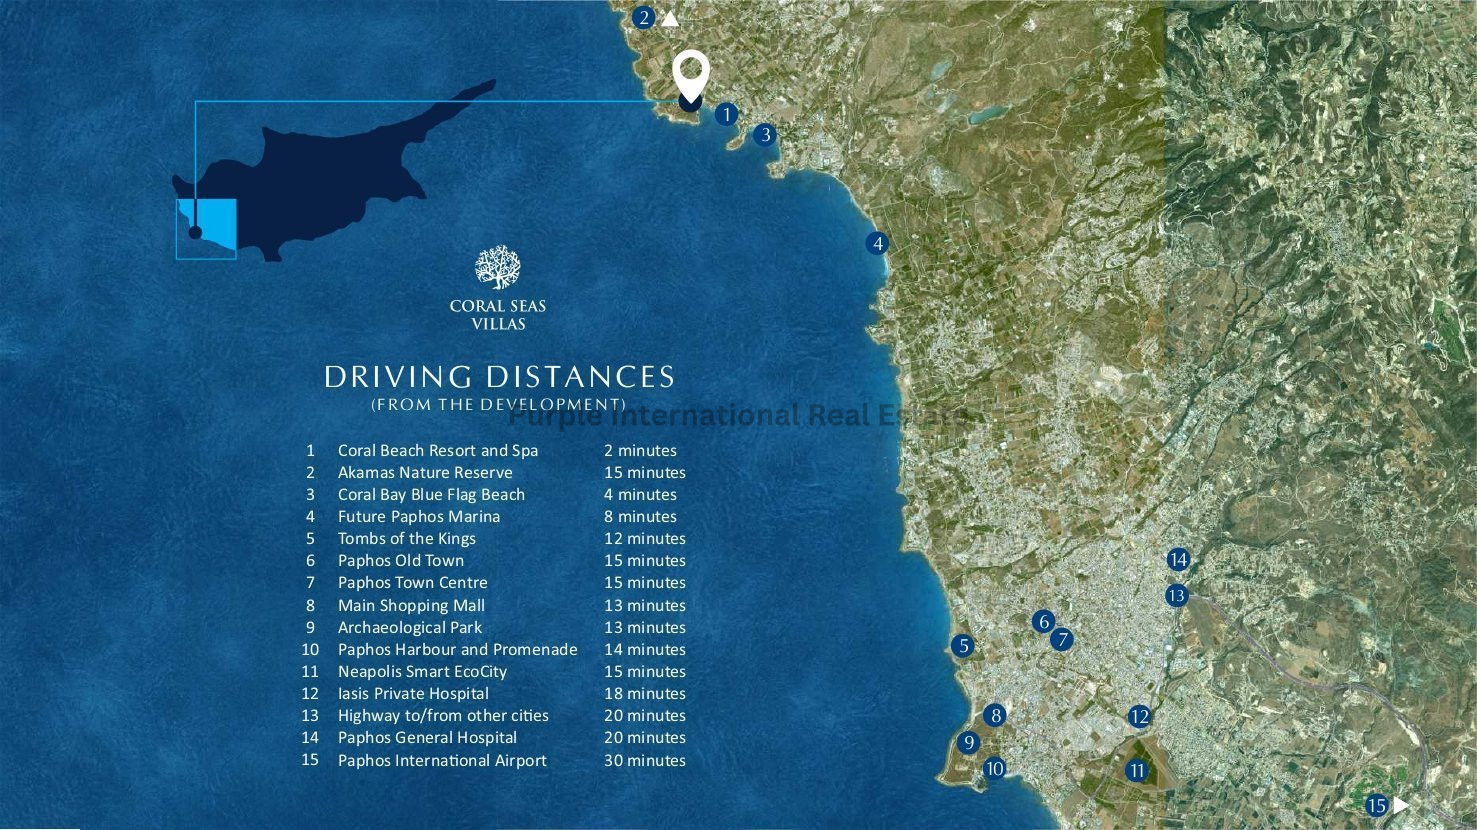
Task: Click map marker 3 at Coral Bay
Action: tap(765, 134)
